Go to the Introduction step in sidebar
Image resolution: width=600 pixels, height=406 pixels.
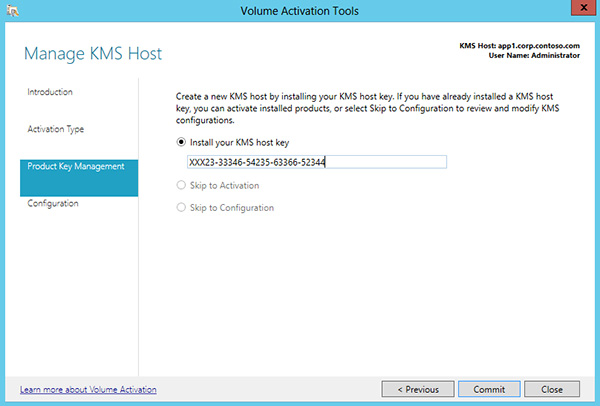tap(50, 92)
